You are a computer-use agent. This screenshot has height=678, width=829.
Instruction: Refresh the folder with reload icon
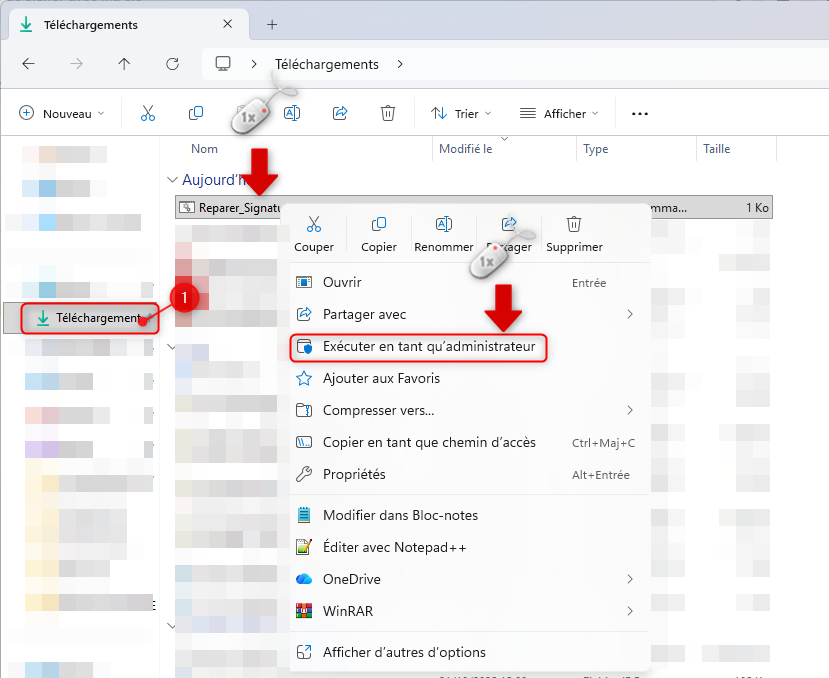pos(172,64)
